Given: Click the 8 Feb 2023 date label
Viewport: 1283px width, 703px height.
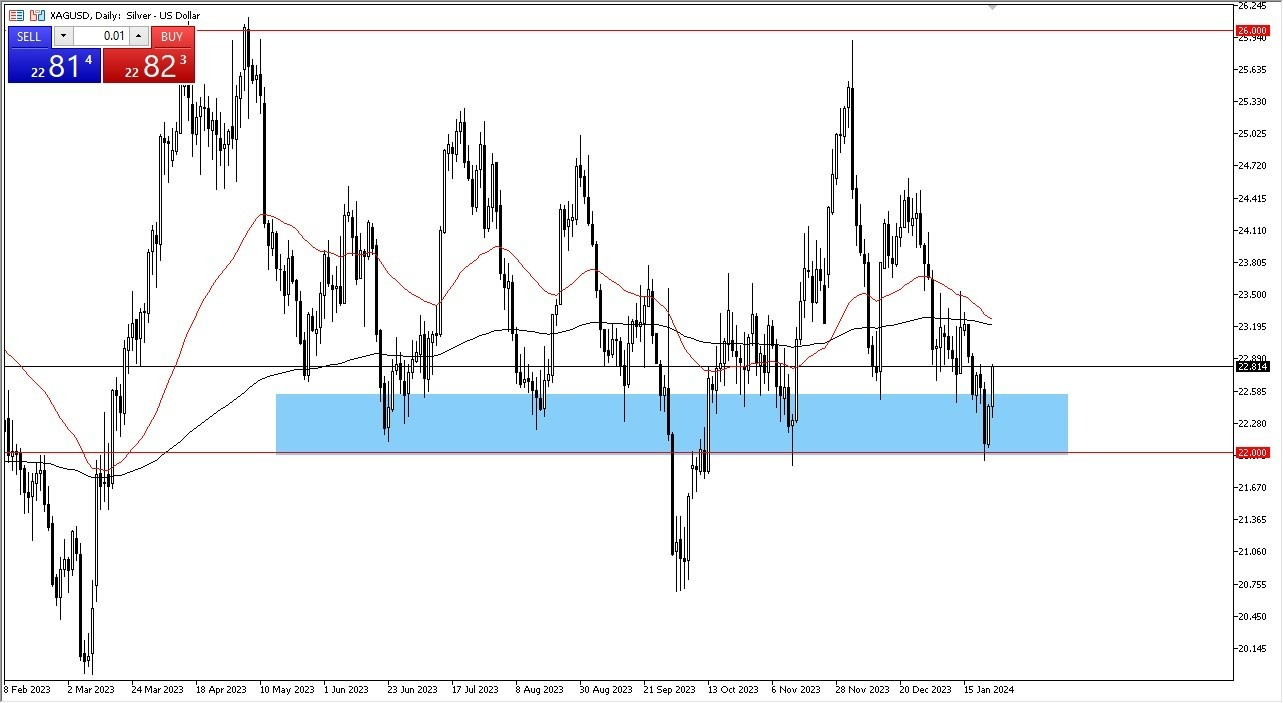Looking at the screenshot, I should coord(30,690).
